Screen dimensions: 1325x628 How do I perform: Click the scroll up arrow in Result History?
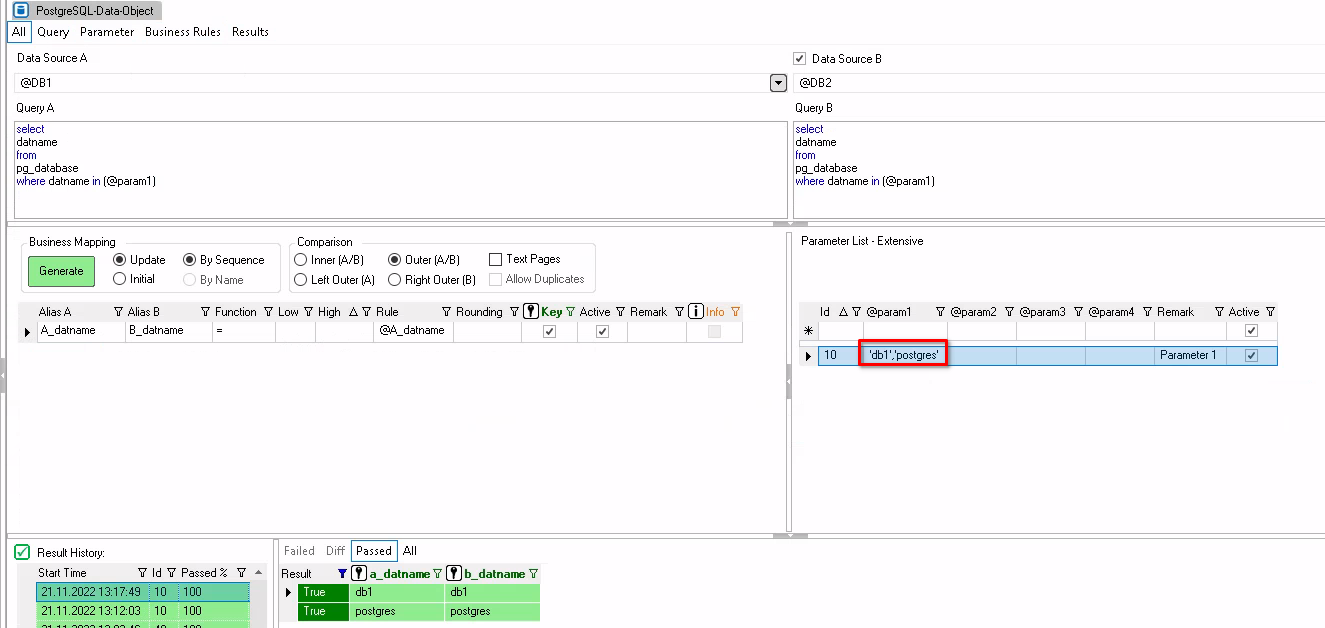260,573
